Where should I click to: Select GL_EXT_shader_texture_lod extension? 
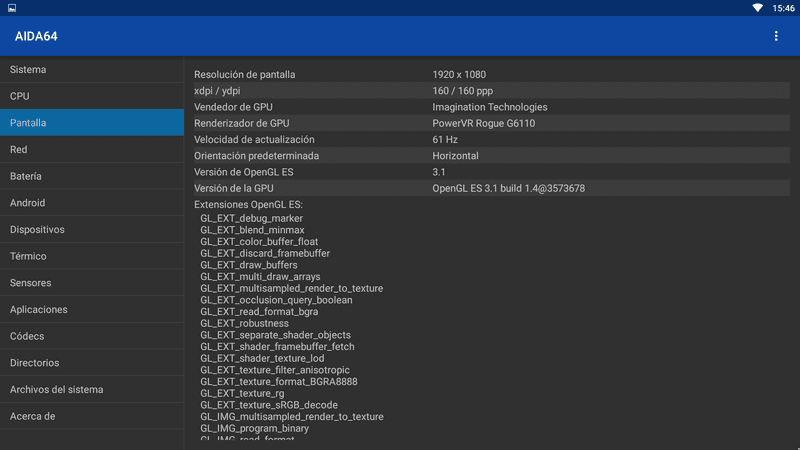262,359
